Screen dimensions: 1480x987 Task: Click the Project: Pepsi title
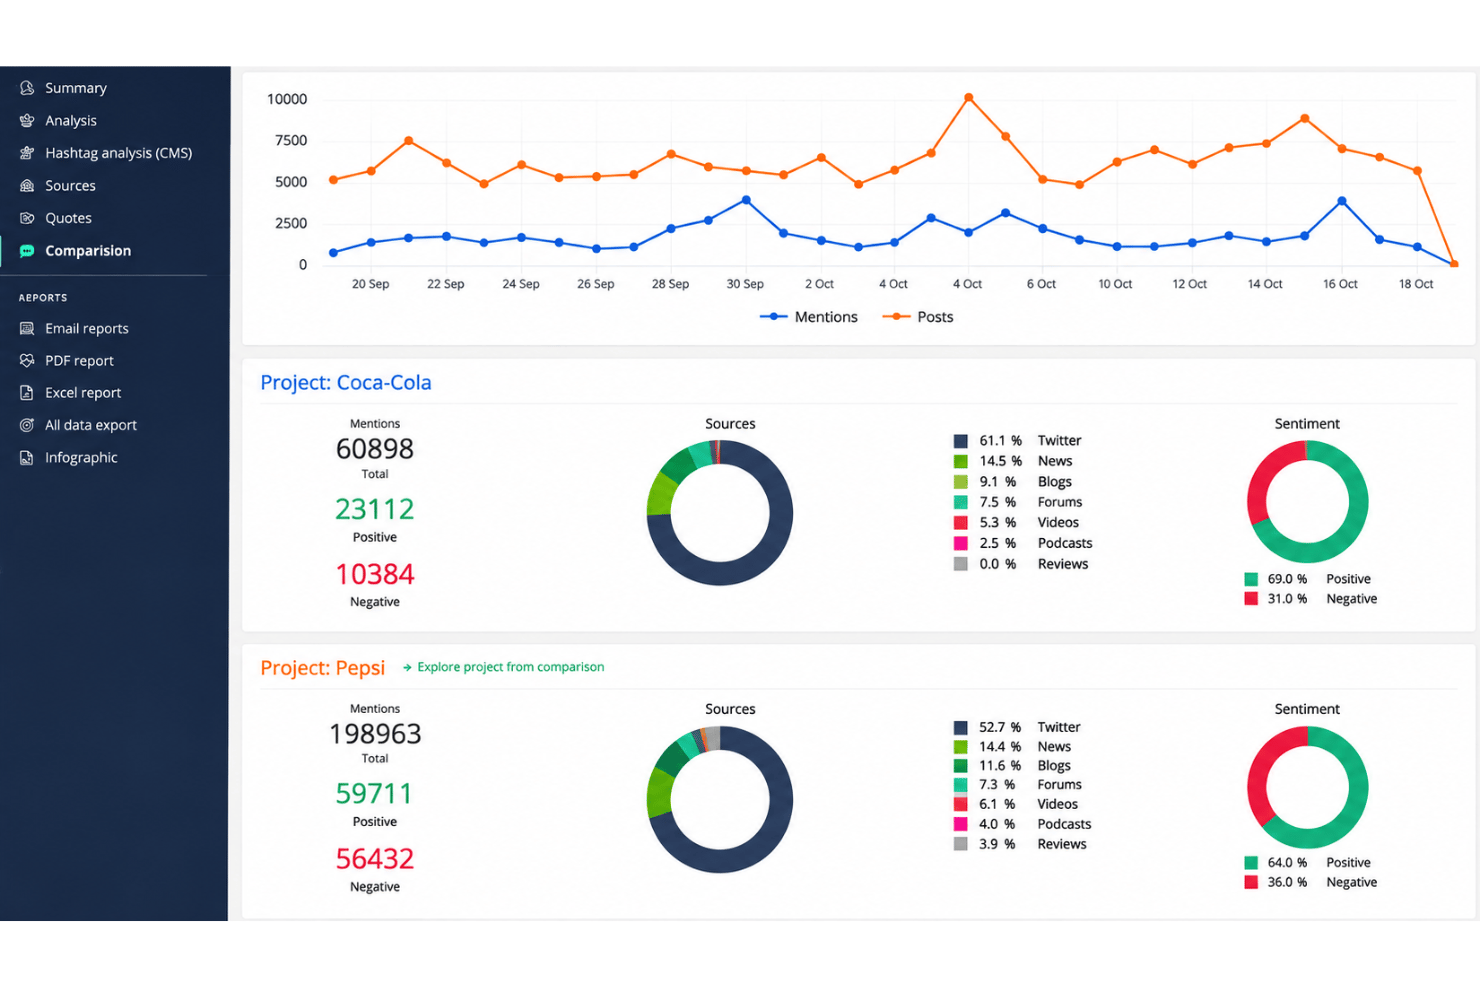322,668
